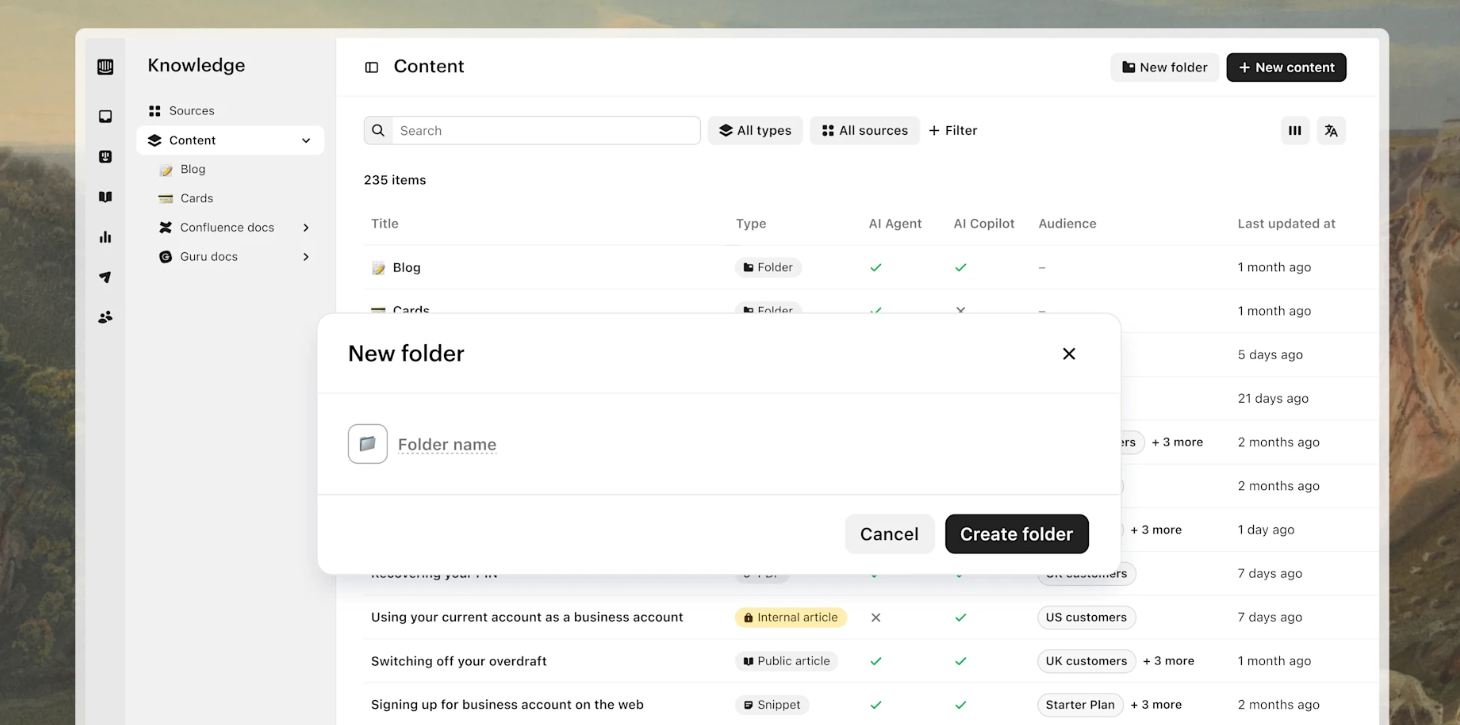
Task: Open the Fin AI agent icon
Action: click(105, 157)
